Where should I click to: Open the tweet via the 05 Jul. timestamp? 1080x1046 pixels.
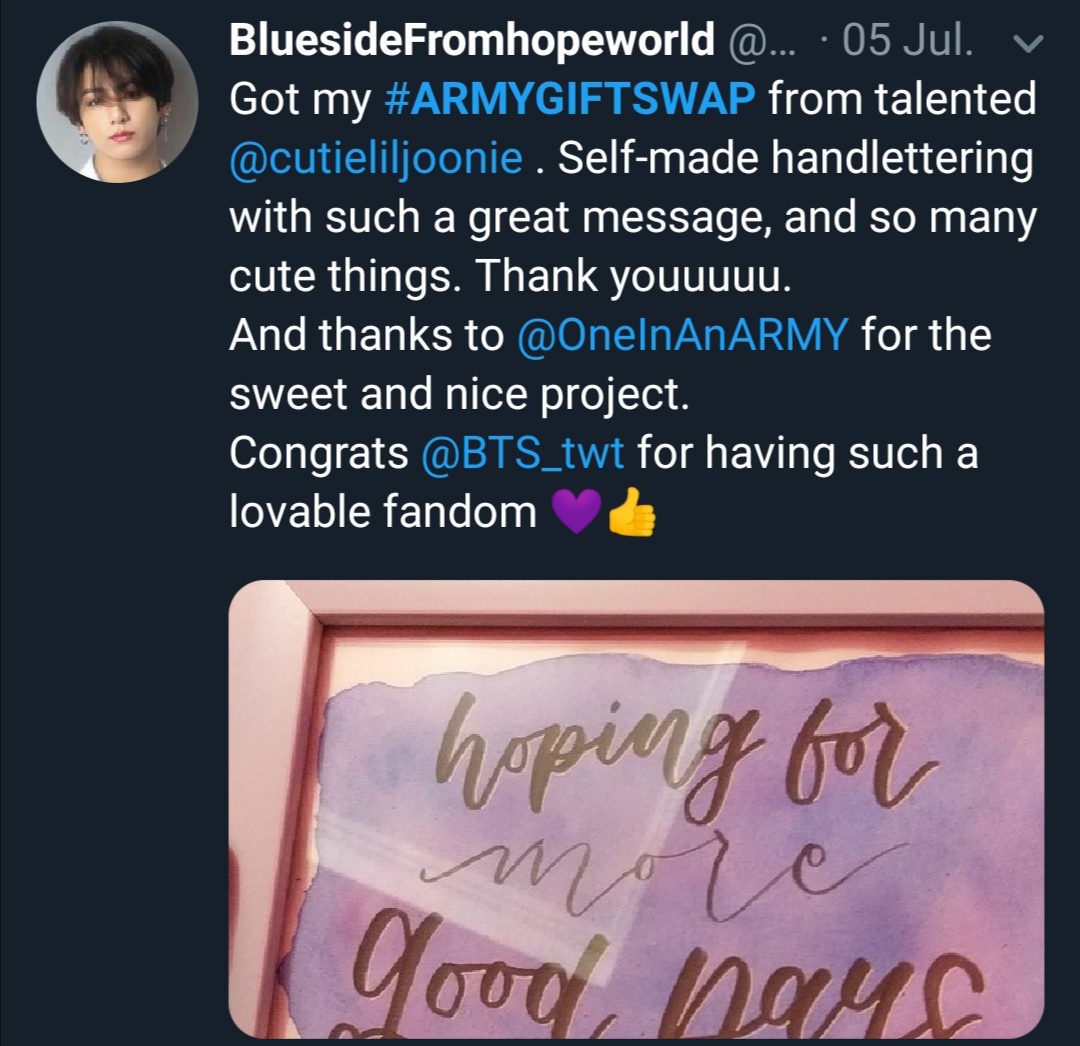883,40
